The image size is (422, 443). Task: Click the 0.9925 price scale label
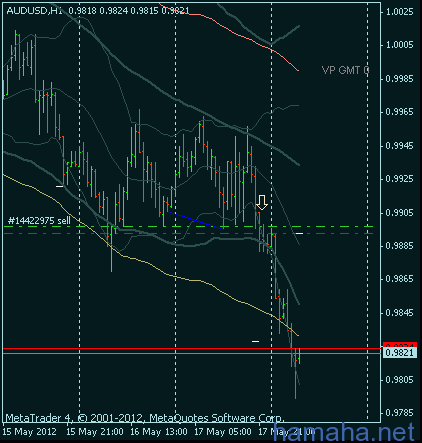point(400,179)
